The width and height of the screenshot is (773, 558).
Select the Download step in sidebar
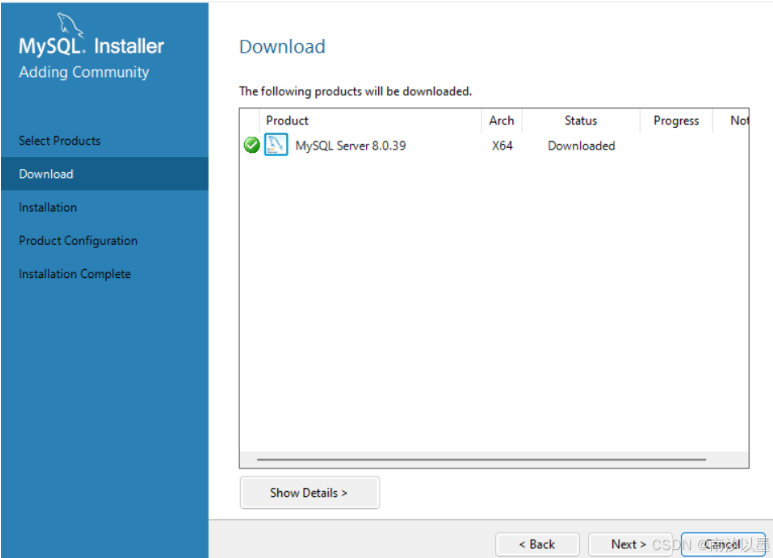tap(46, 174)
